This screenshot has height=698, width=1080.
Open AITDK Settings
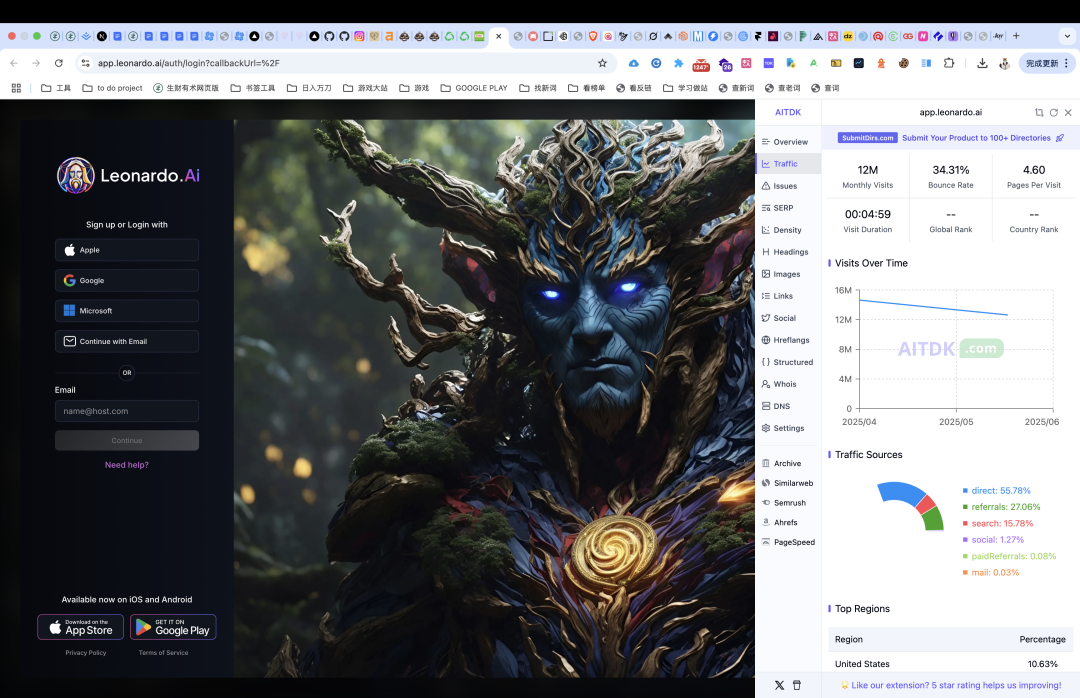[x=789, y=429]
